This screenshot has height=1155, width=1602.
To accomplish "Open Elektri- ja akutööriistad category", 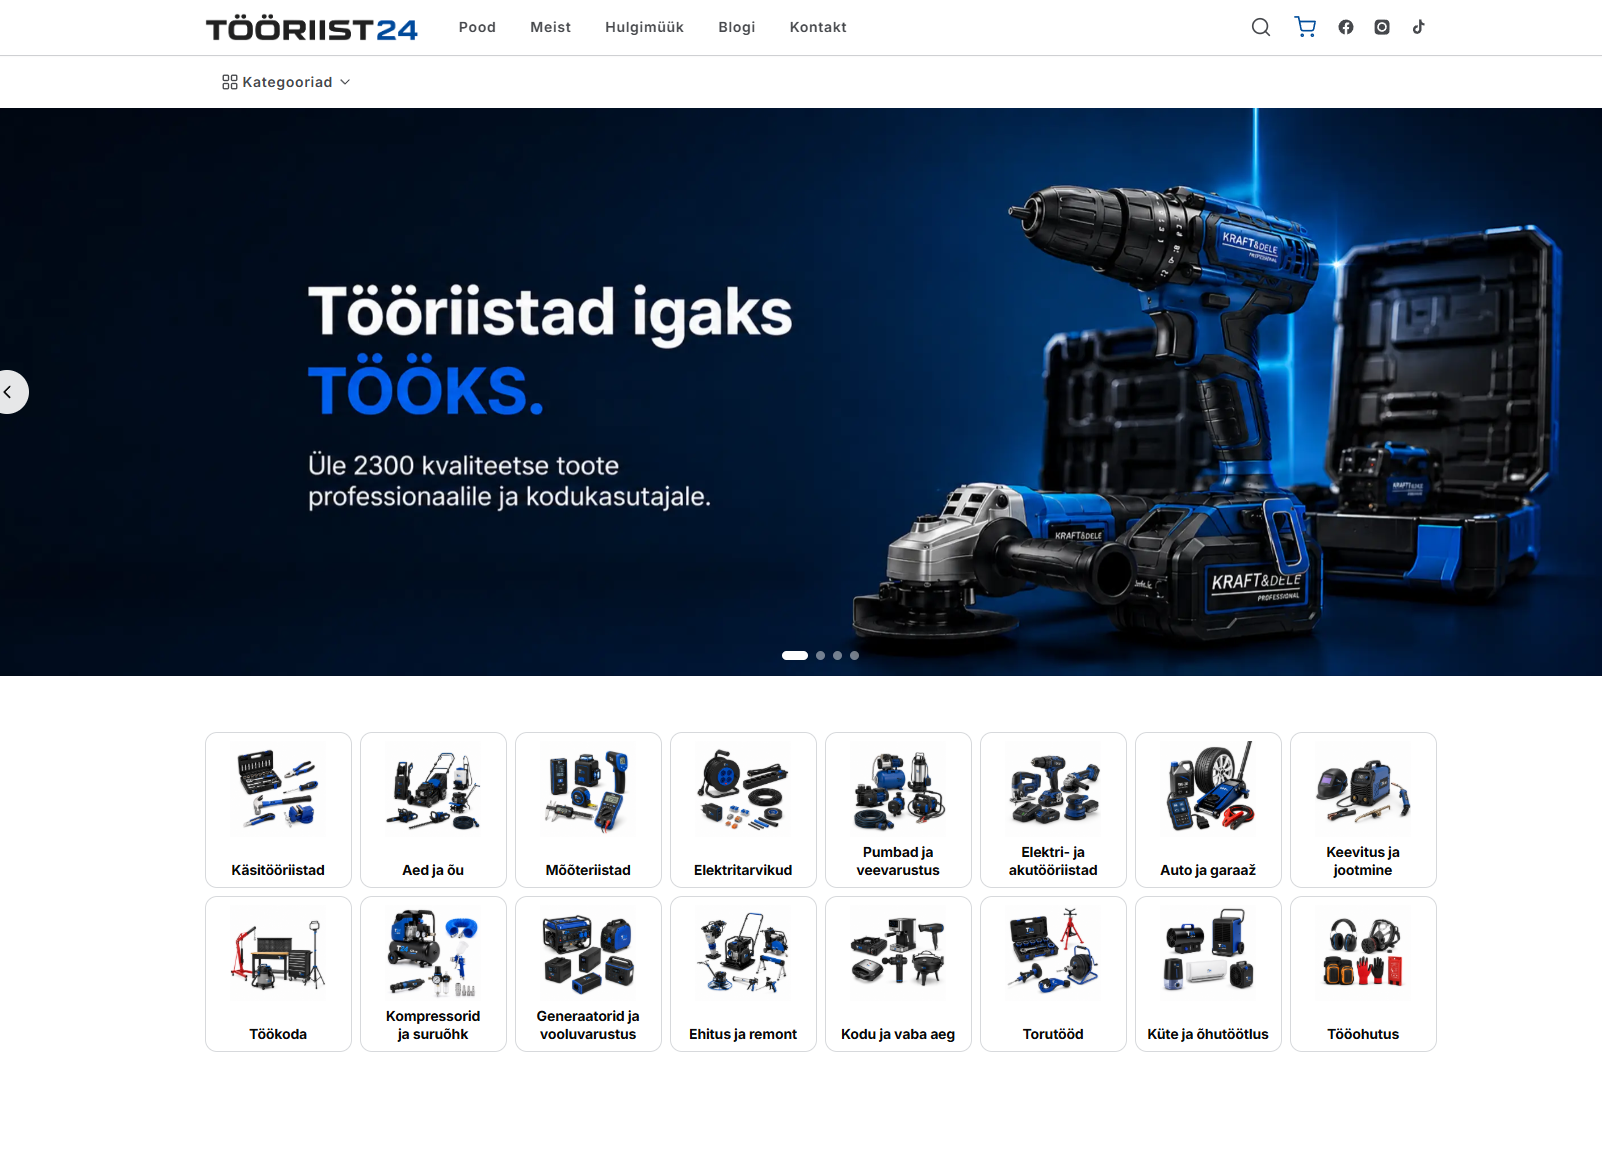I will coord(1053,810).
